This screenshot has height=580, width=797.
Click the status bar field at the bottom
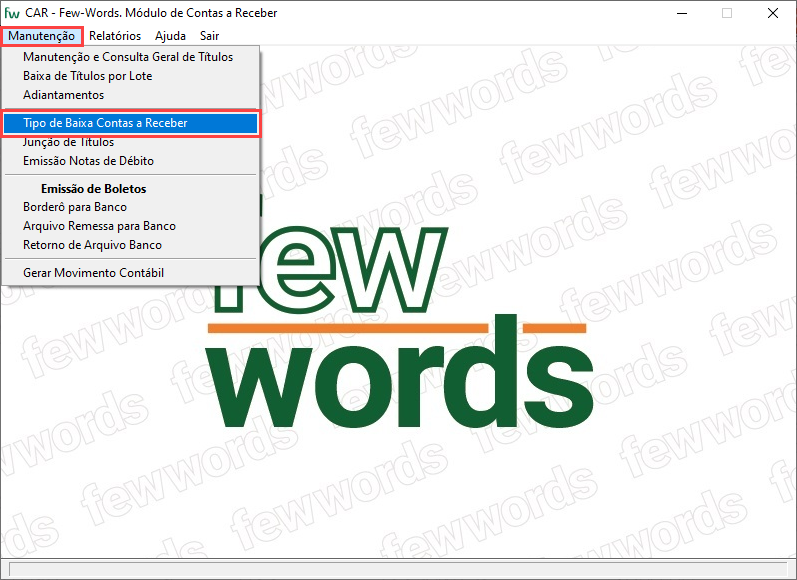(x=398, y=569)
